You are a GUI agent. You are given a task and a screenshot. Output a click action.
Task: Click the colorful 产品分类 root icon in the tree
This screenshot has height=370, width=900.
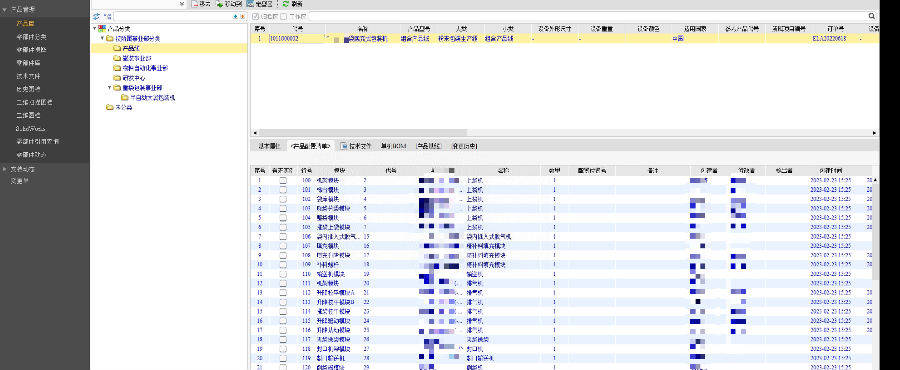coord(102,28)
